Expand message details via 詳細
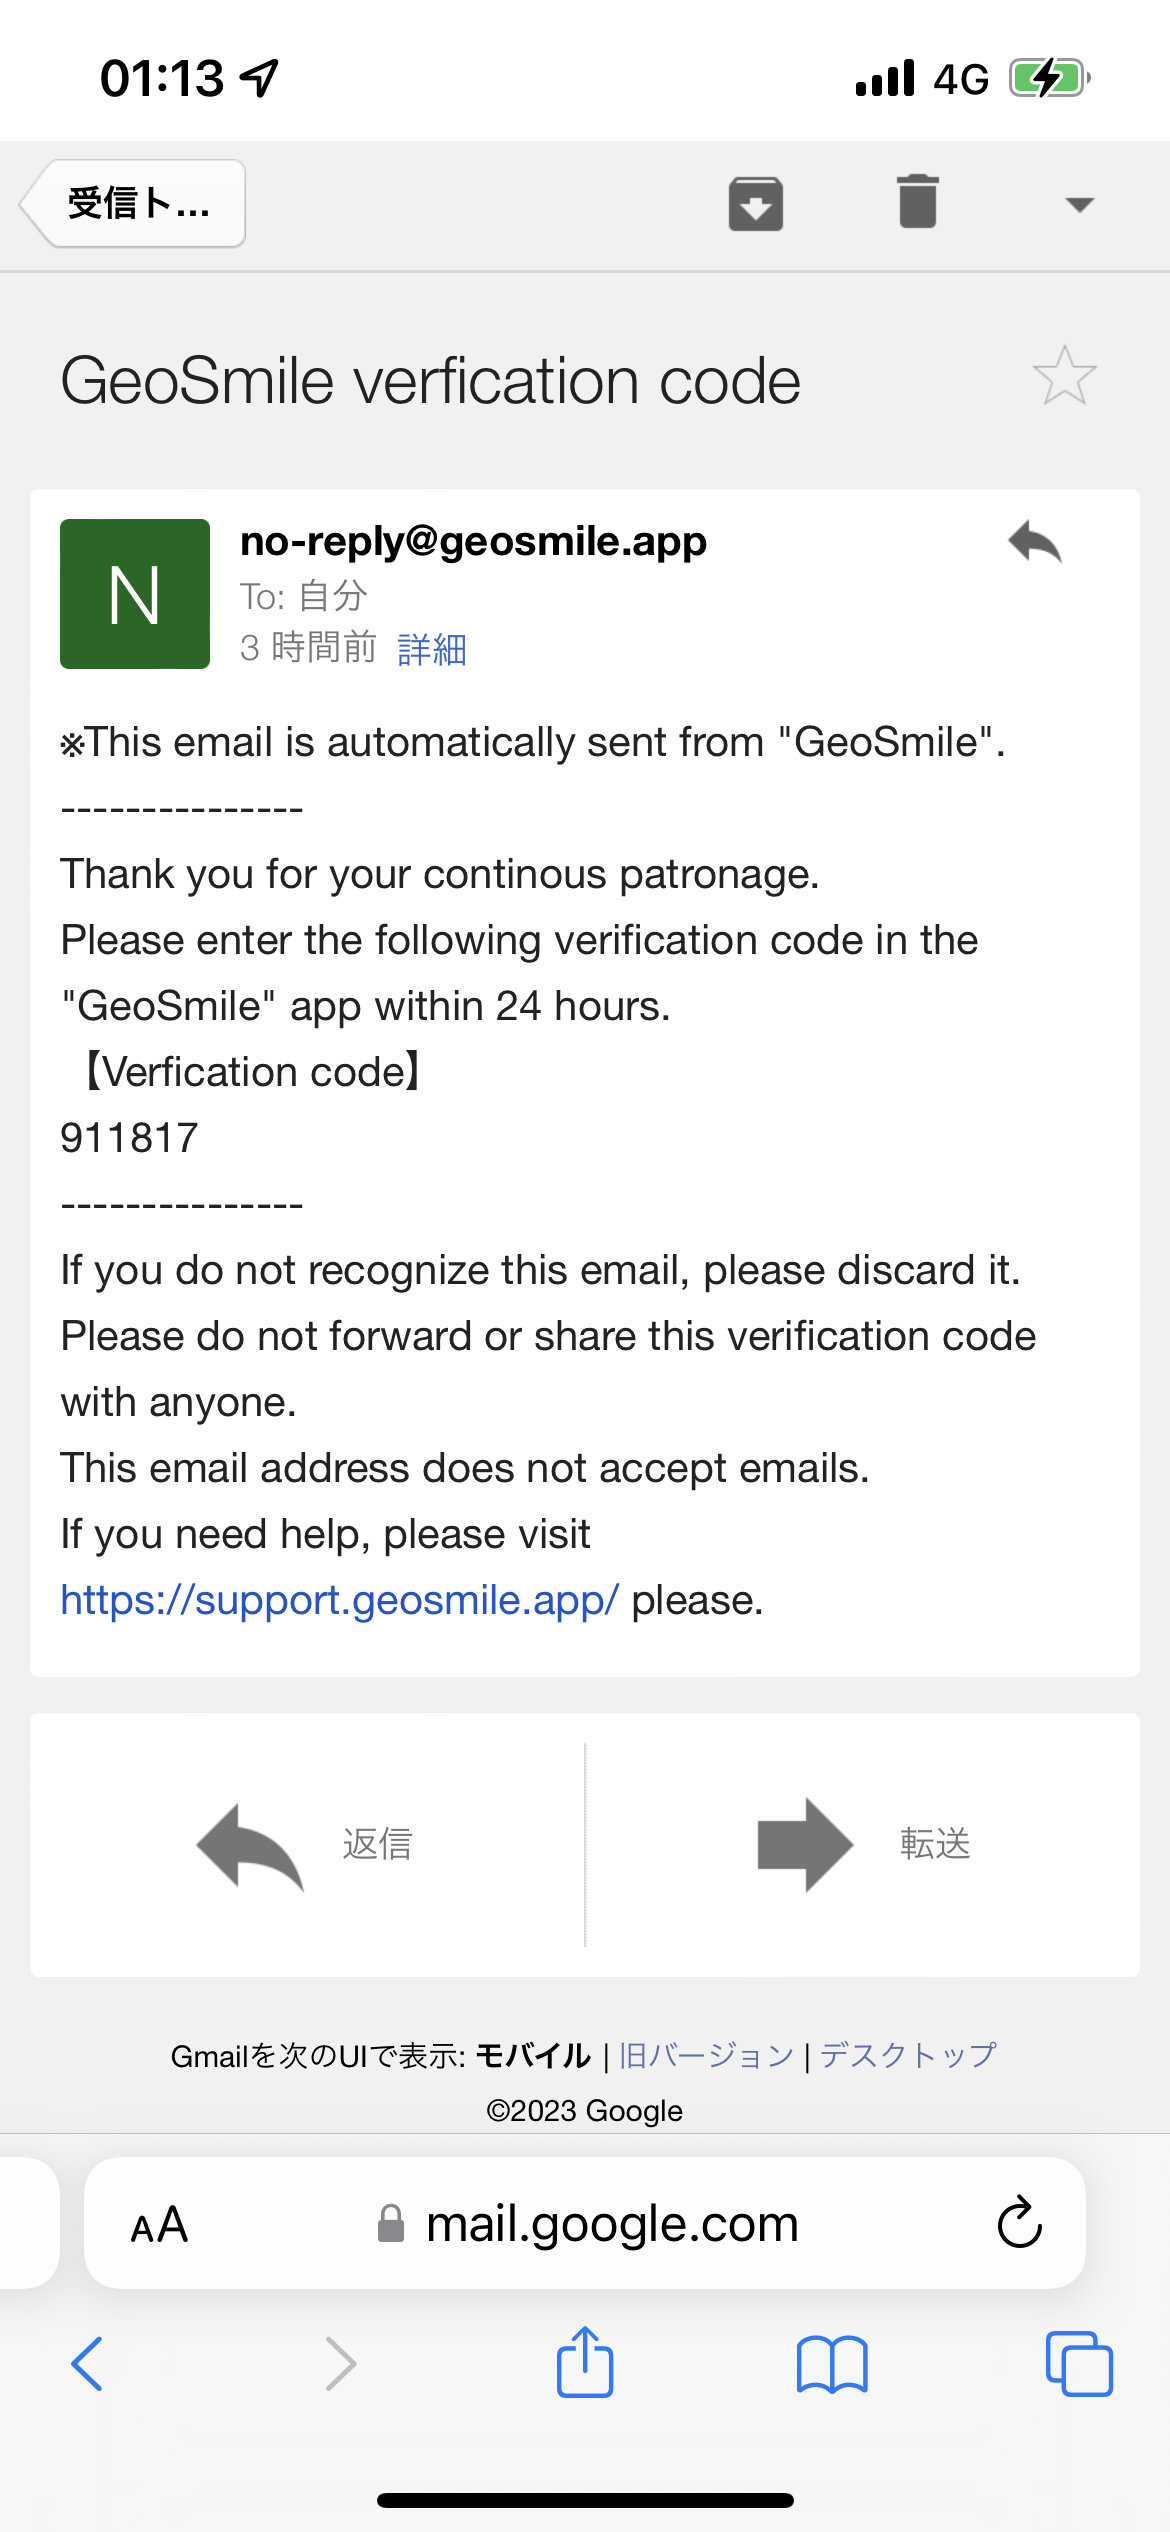The width and height of the screenshot is (1170, 2532). [x=432, y=649]
